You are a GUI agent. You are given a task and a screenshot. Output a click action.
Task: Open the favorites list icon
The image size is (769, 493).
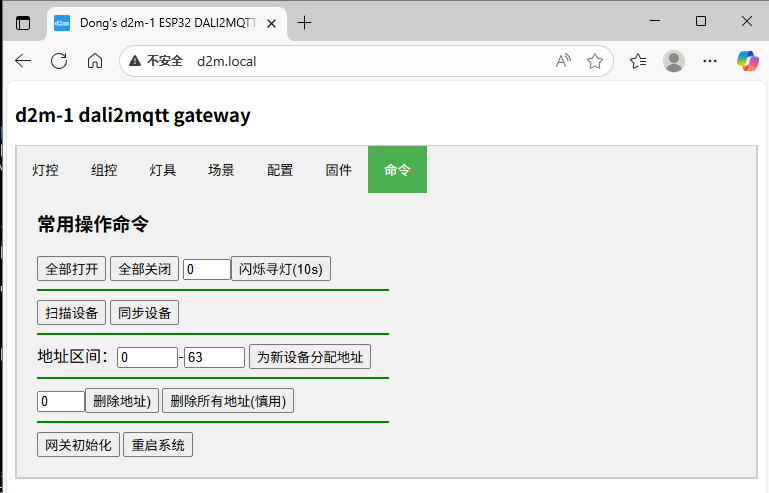[x=638, y=61]
